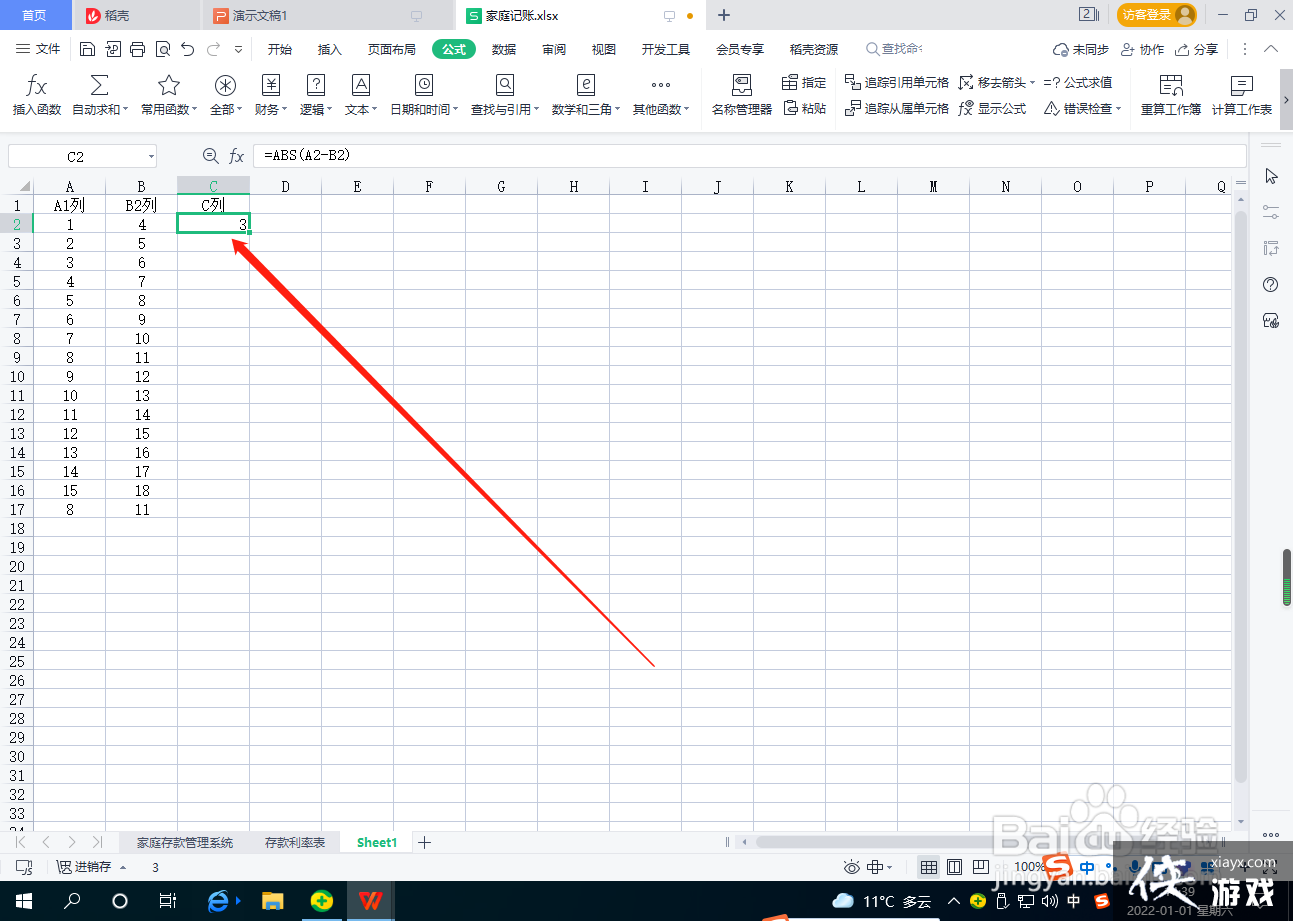The width and height of the screenshot is (1293, 921).
Task: Add a new sheet with plus button
Action: pyautogui.click(x=424, y=843)
